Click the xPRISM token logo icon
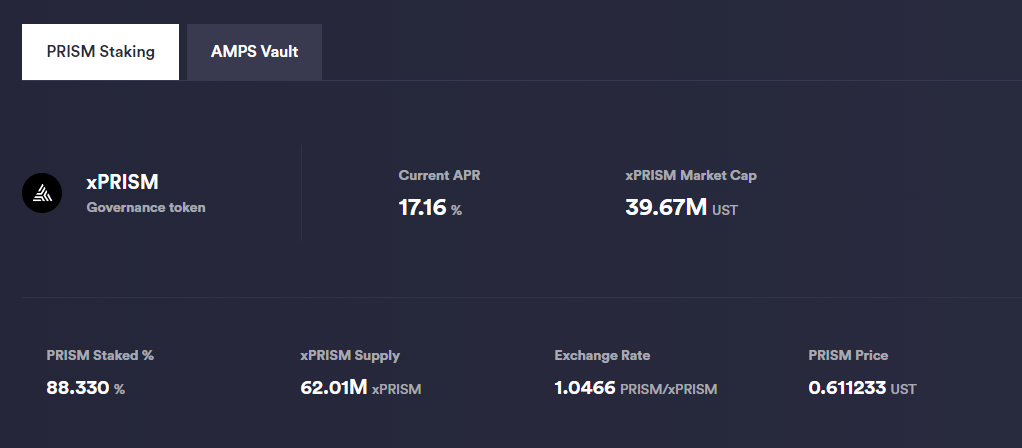The image size is (1022, 448). click(42, 193)
